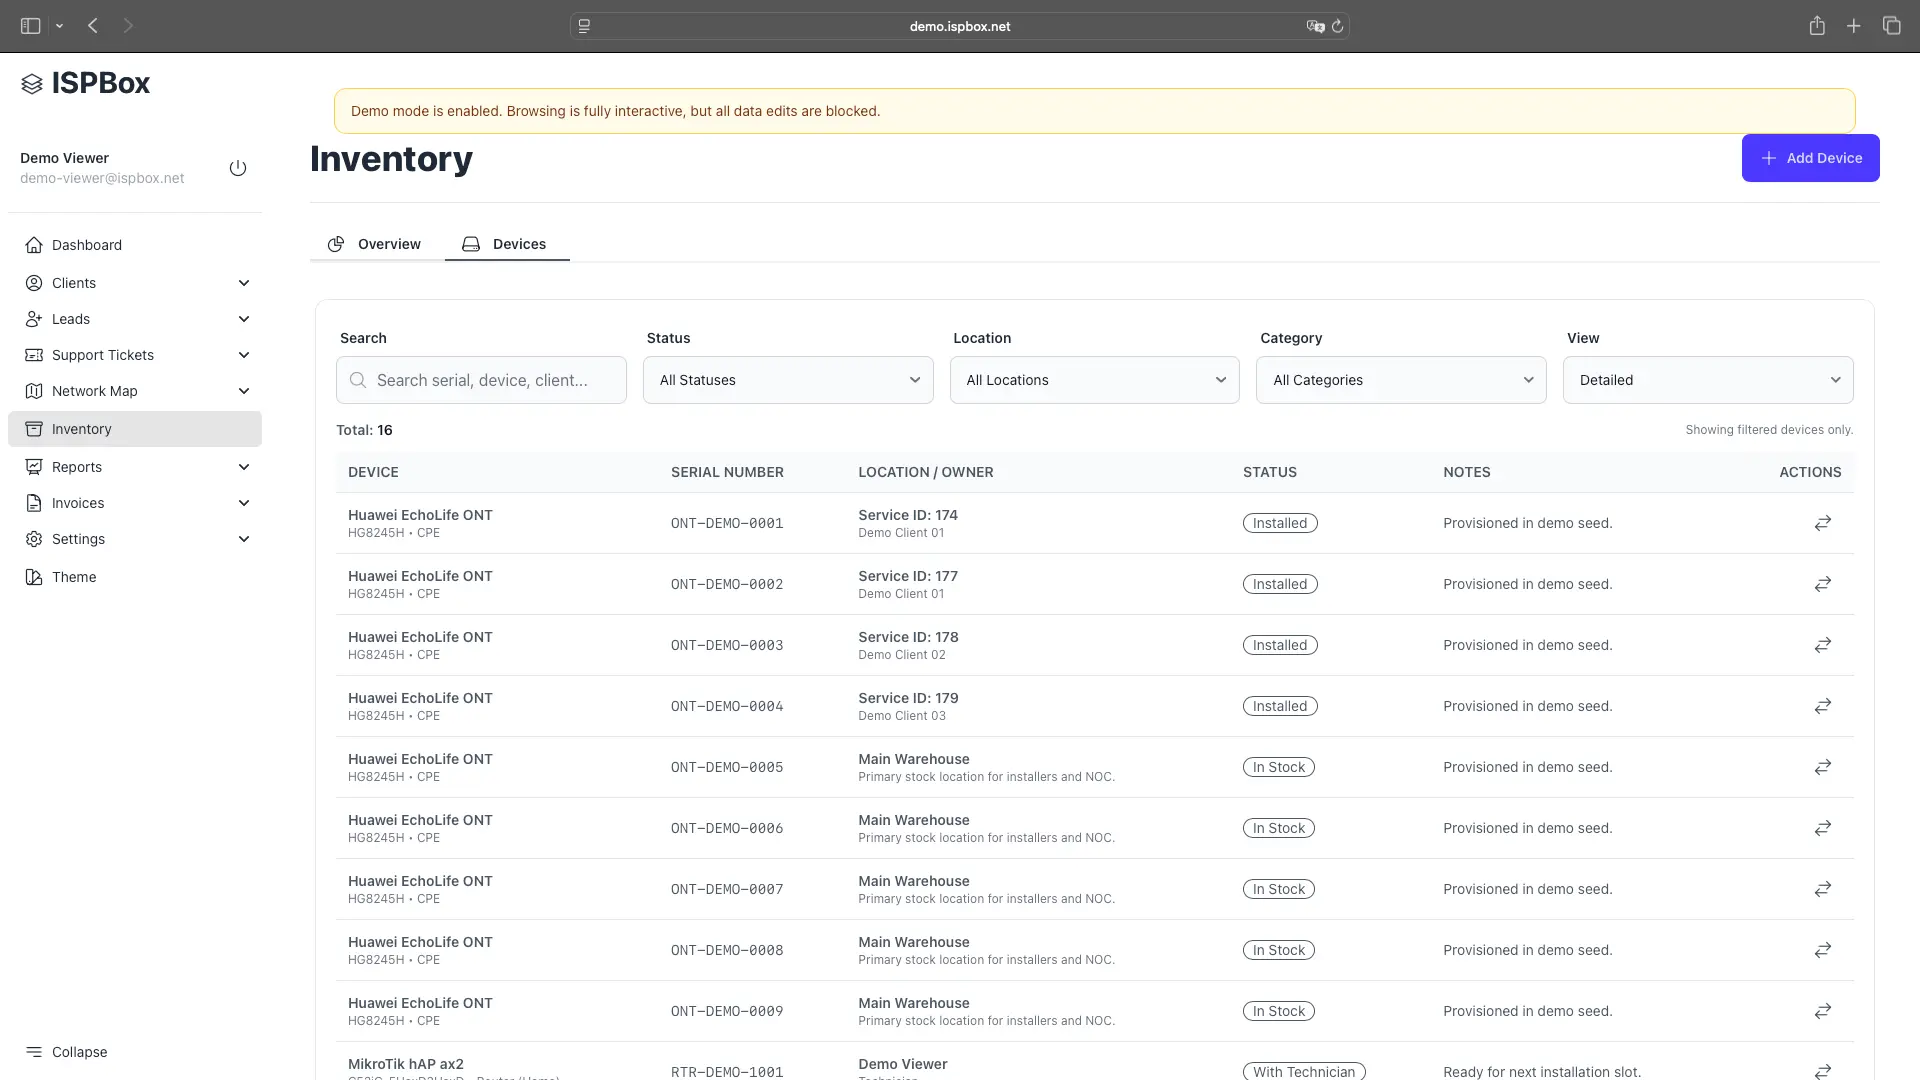Click the With Technician status badge

pos(1304,1072)
